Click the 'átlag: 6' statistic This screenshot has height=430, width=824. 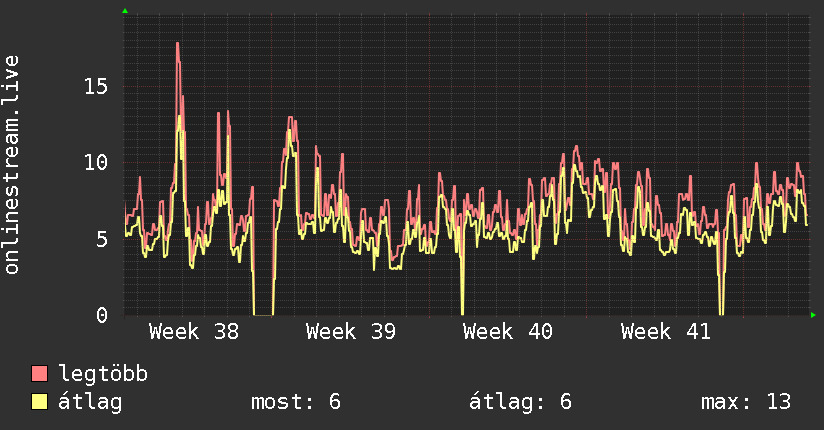[x=520, y=402]
